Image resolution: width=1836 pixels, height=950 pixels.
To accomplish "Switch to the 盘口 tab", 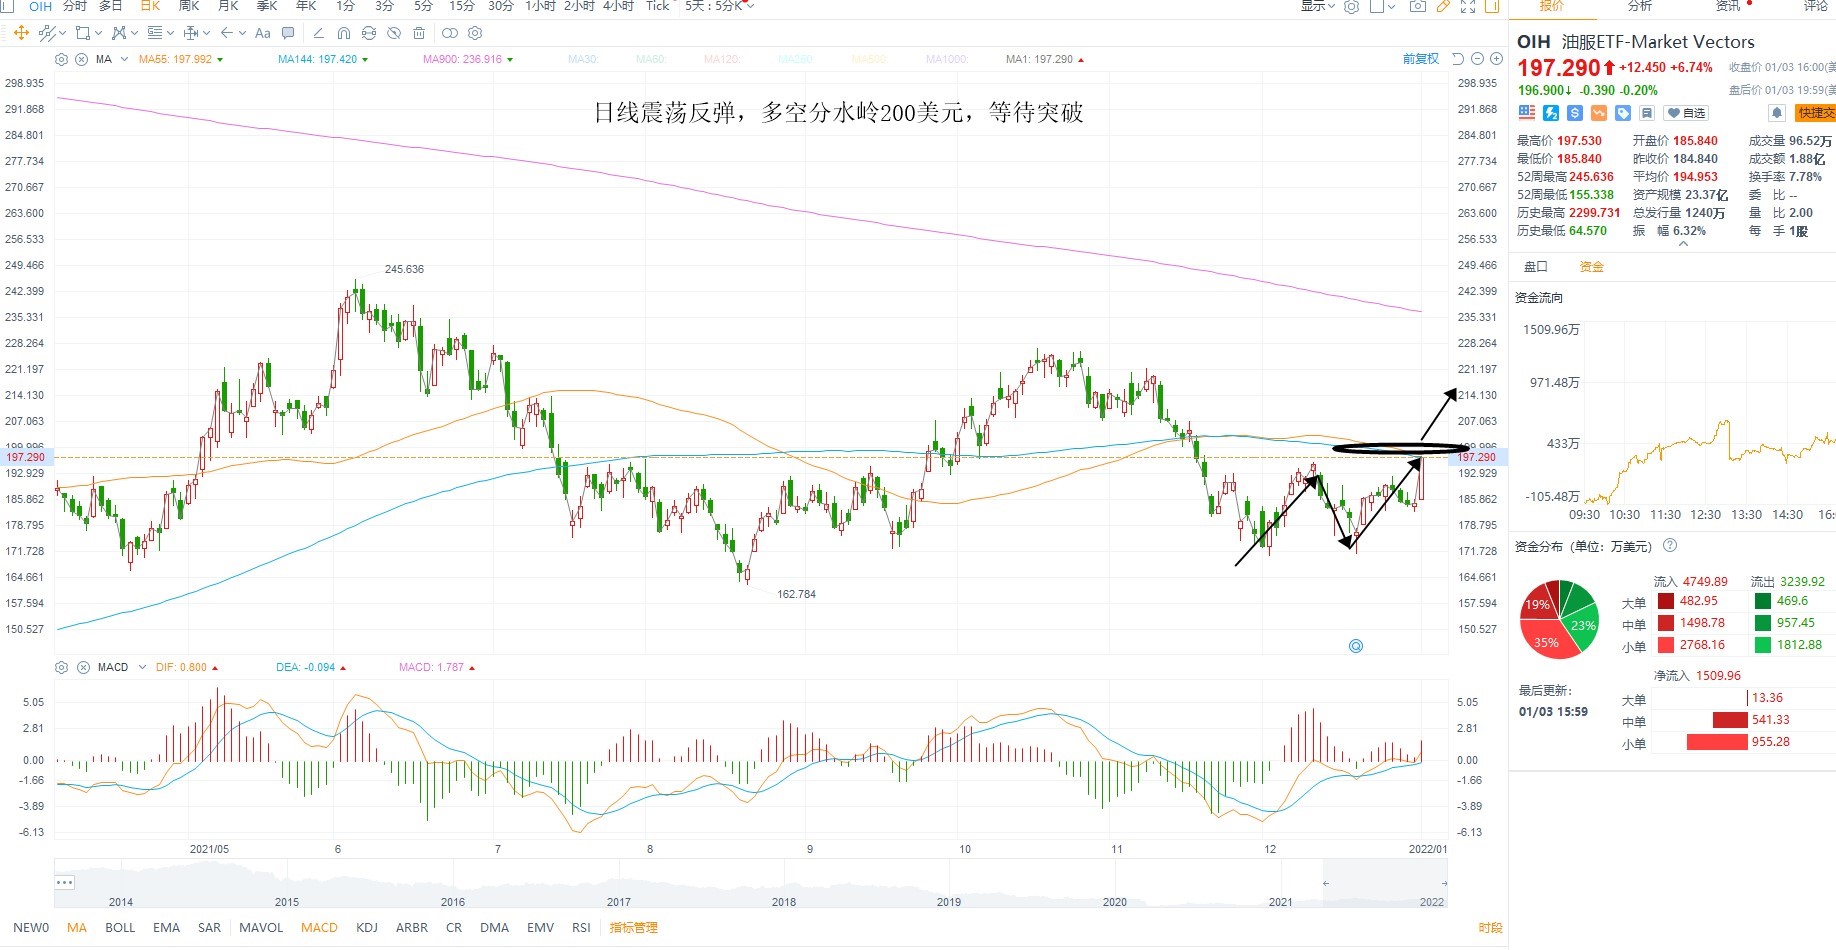I will click(1535, 266).
